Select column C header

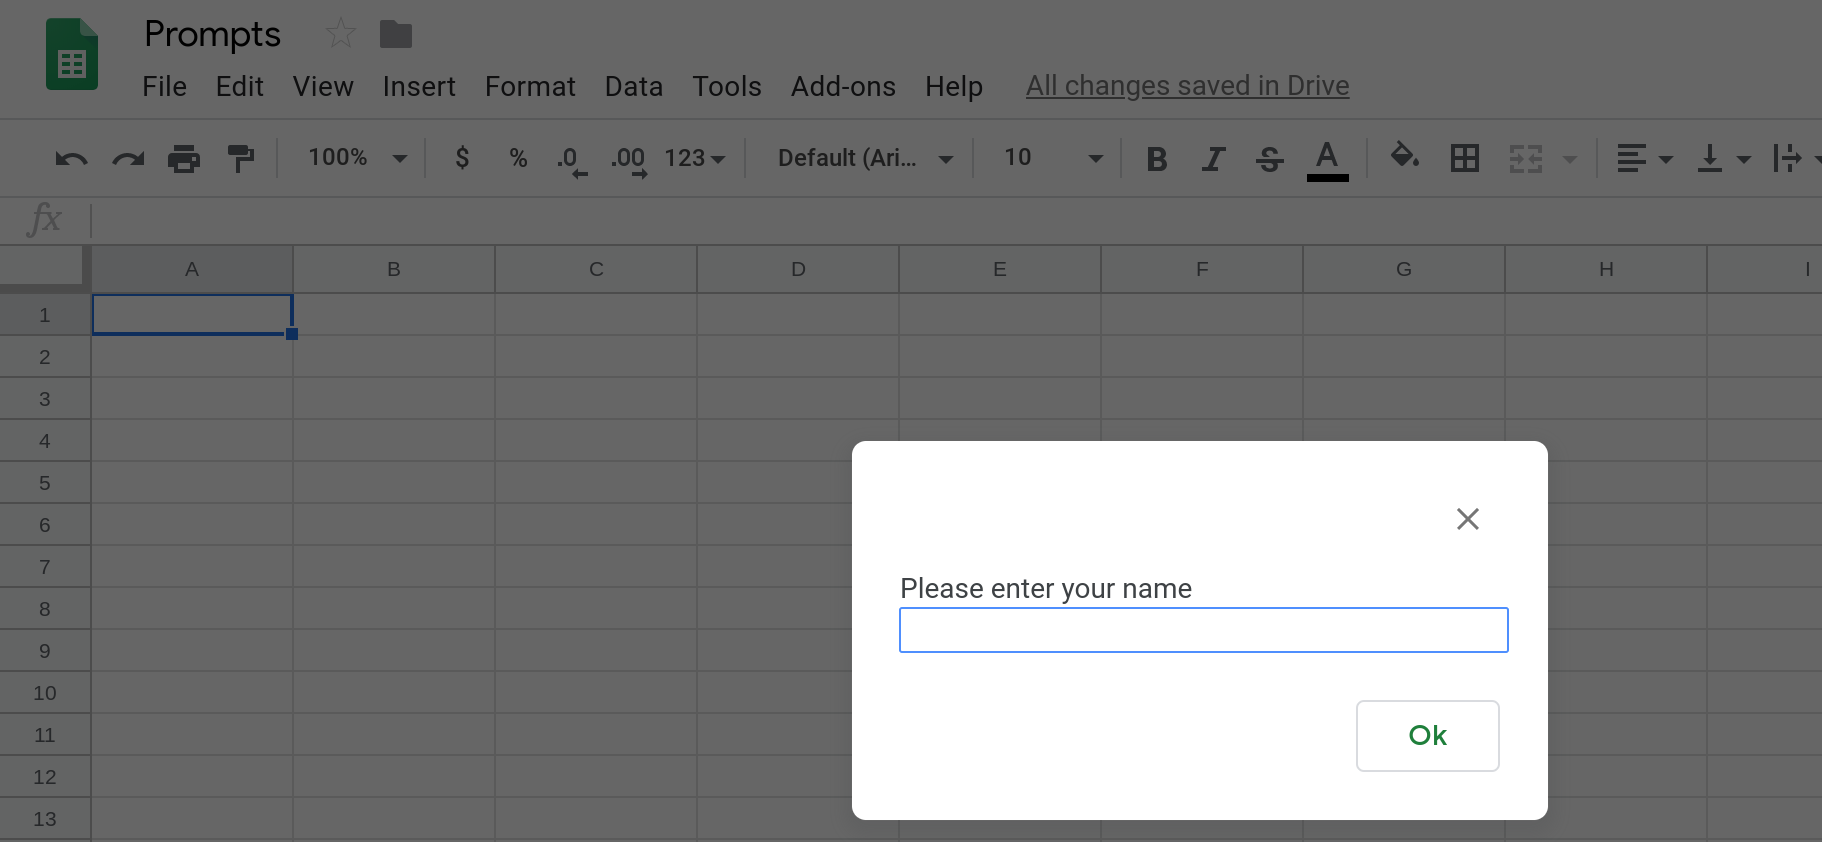click(596, 269)
